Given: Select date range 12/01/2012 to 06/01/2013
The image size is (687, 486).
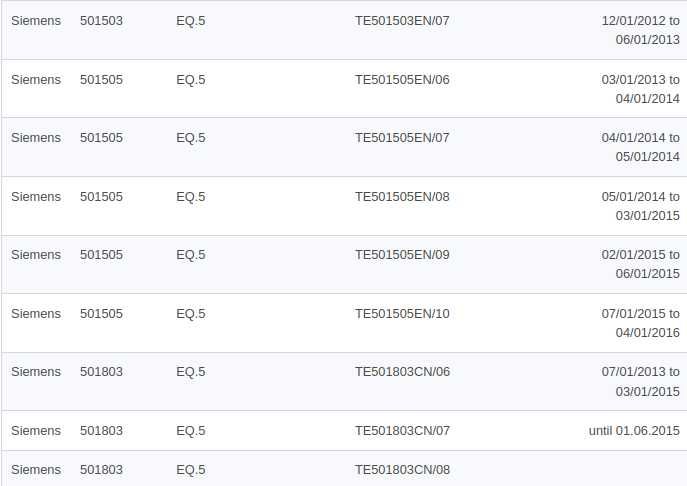Looking at the screenshot, I should (x=640, y=30).
